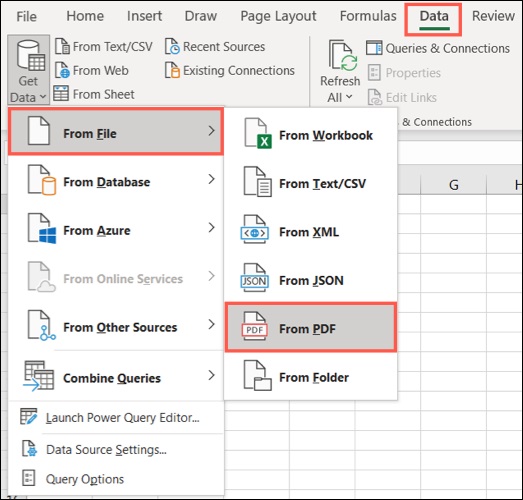Viewport: 523px width, 500px height.
Task: Click the From Folder icon
Action: click(257, 376)
